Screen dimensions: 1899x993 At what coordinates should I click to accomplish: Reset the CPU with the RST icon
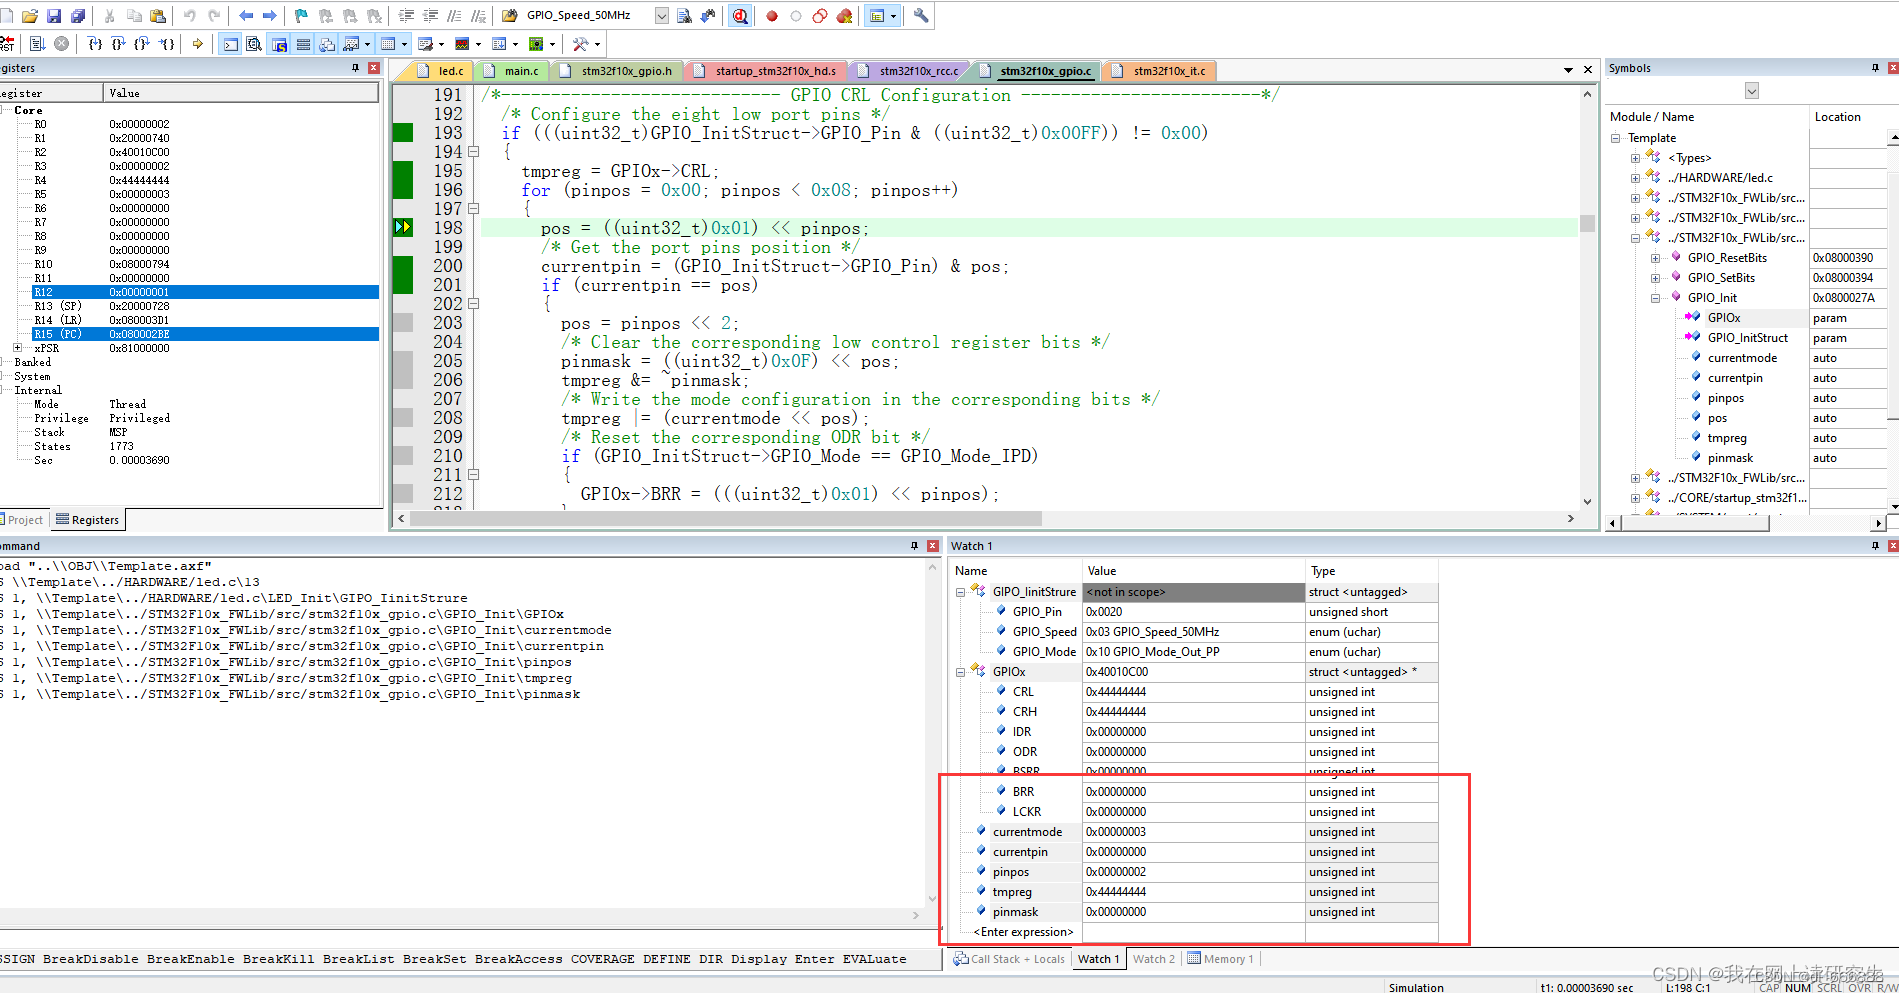tap(8, 43)
